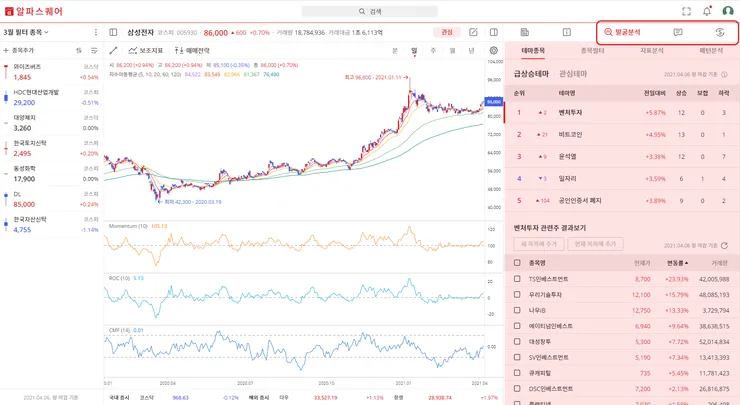Open the three-dot menu of watchlist
740x405 pixels.
click(96, 32)
